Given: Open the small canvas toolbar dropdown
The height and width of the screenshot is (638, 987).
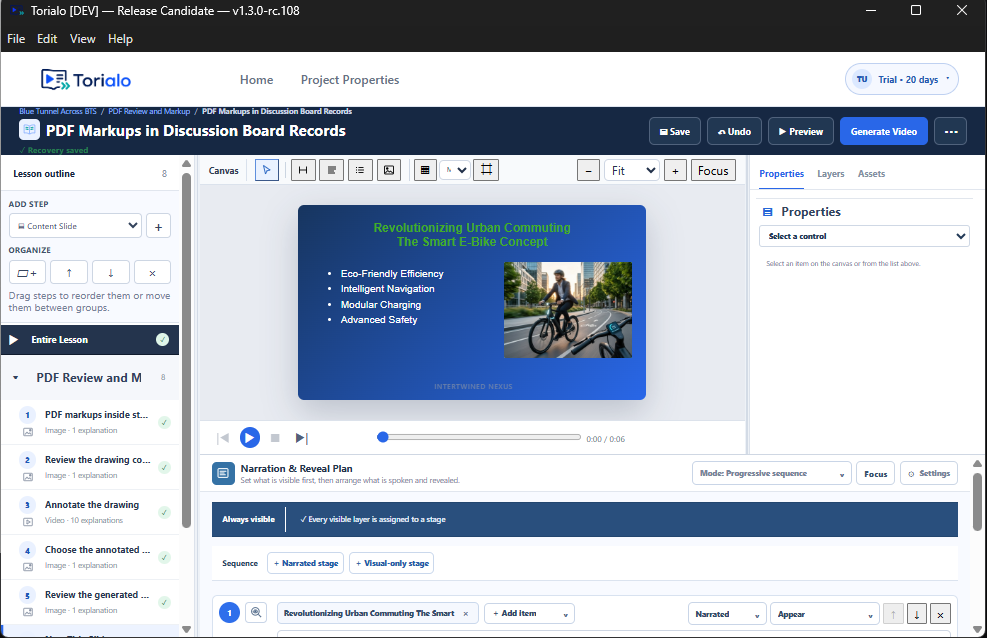Looking at the screenshot, I should [454, 170].
